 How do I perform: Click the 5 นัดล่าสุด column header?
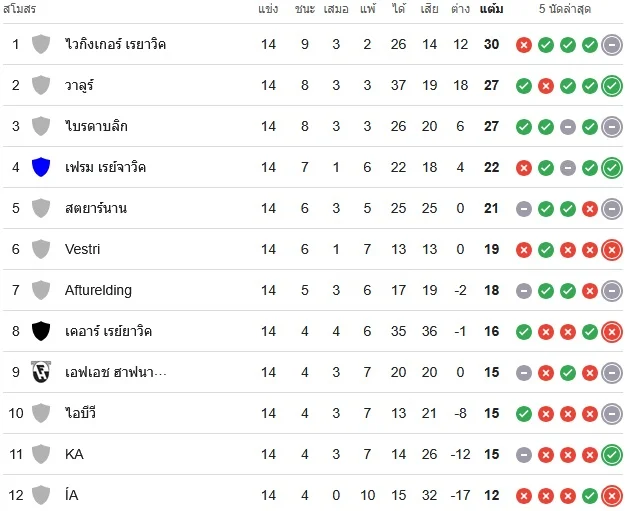(565, 9)
